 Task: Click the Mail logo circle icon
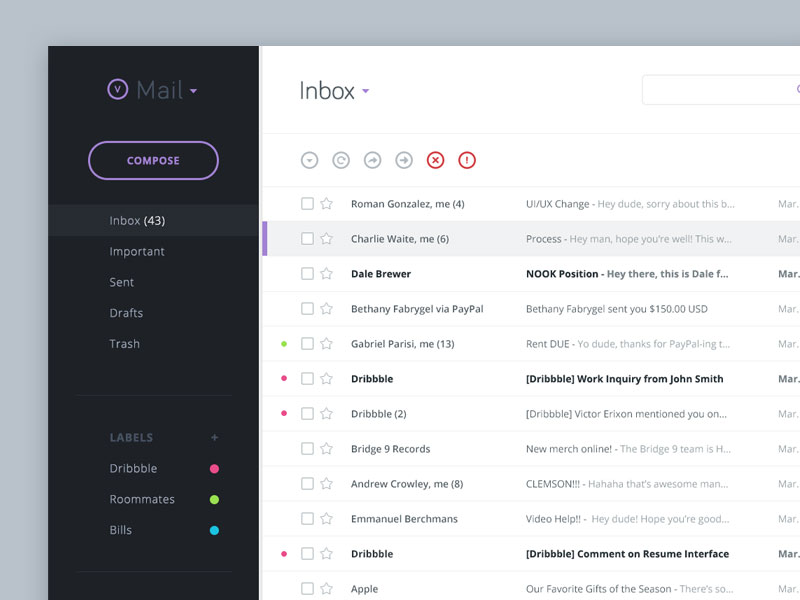[116, 89]
